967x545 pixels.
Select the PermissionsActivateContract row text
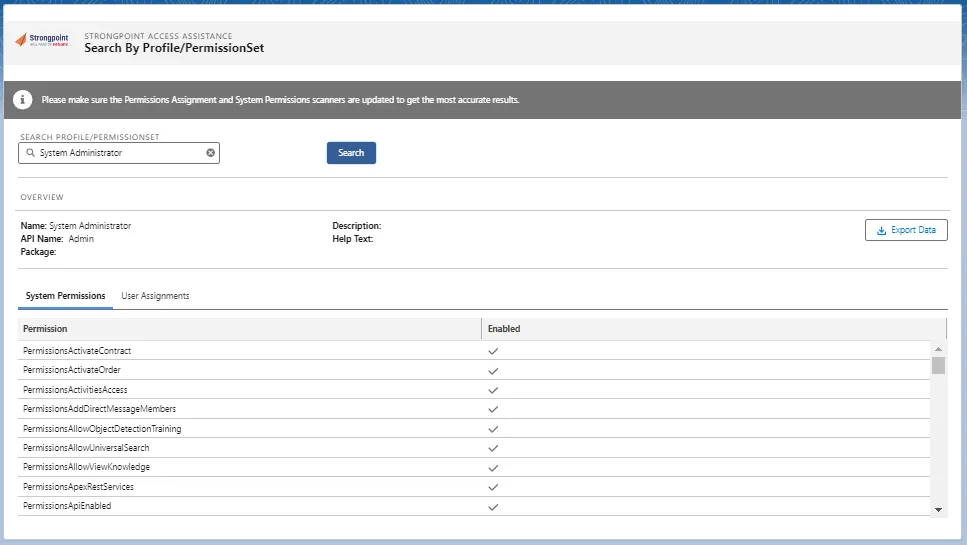pyautogui.click(x=77, y=351)
